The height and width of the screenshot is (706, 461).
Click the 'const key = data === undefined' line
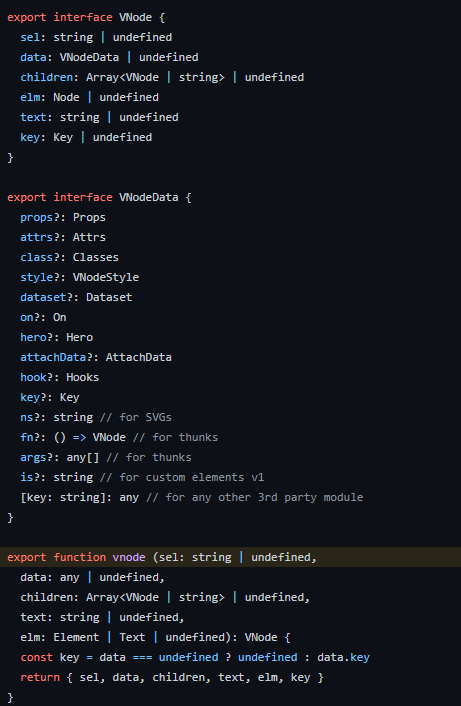(195, 657)
